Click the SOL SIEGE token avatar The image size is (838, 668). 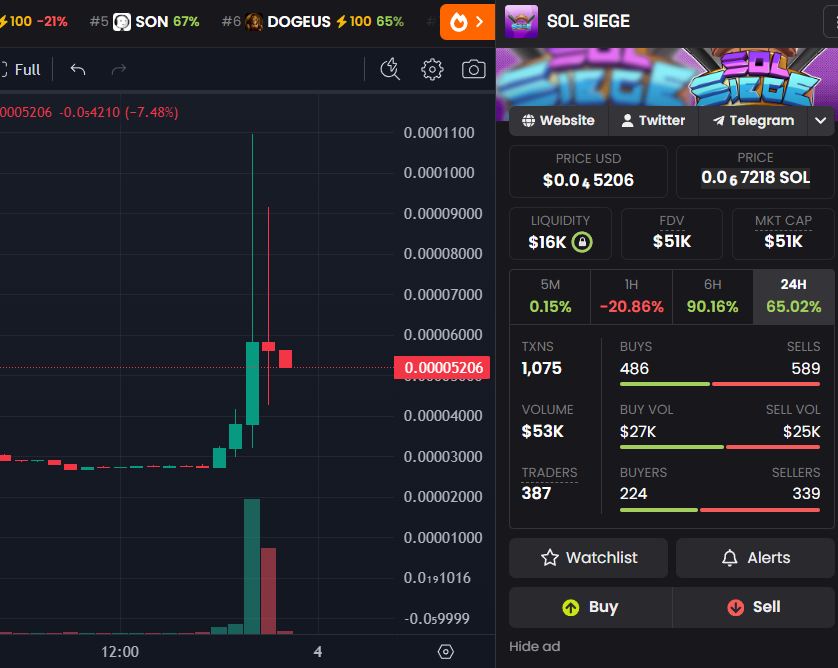(521, 21)
